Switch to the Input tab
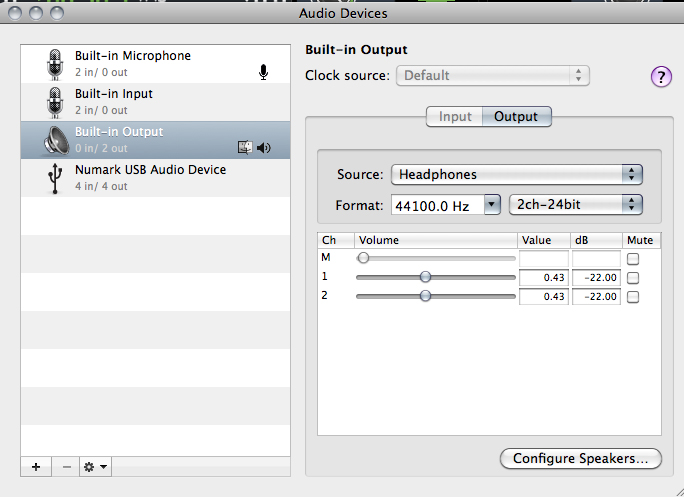The height and width of the screenshot is (497, 684). (455, 117)
